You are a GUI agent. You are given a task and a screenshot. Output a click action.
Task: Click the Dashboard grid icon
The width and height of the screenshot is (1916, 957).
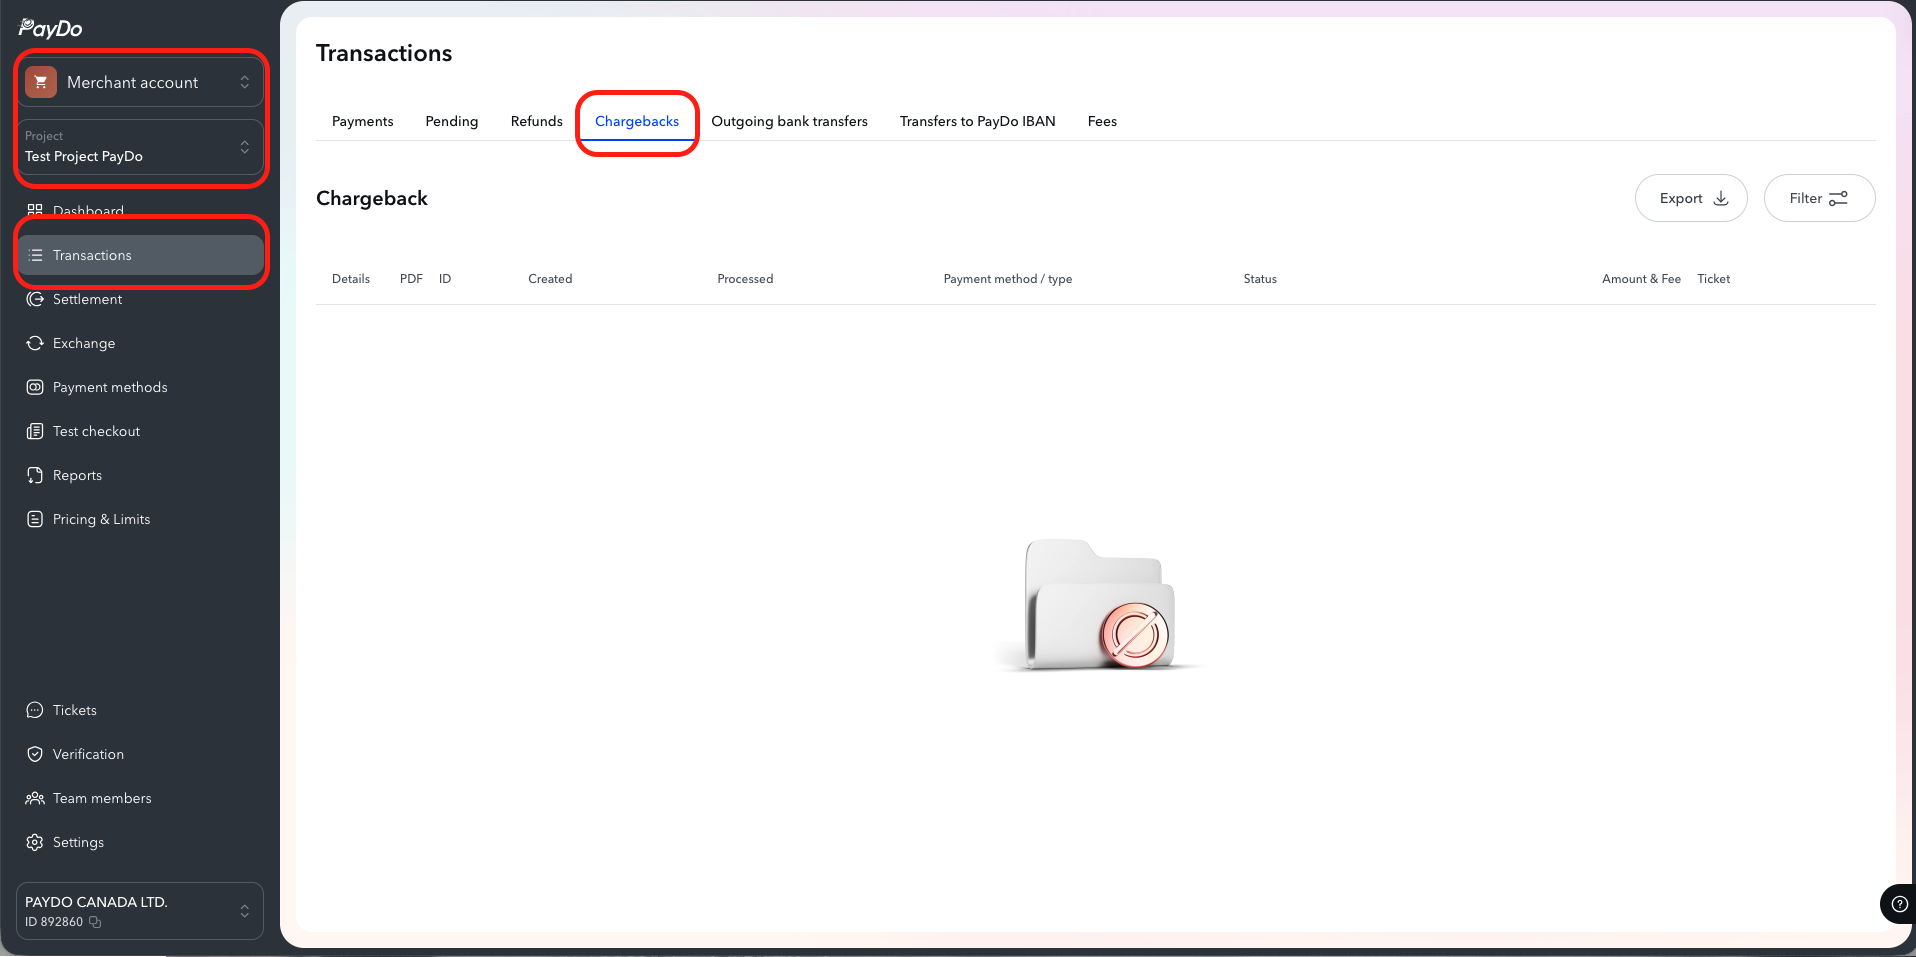pyautogui.click(x=35, y=211)
